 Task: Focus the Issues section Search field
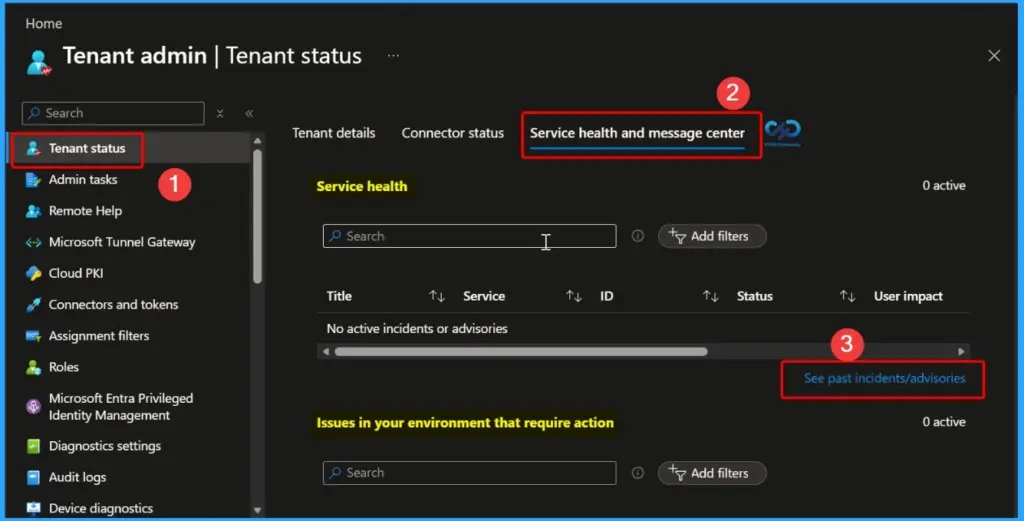tap(470, 473)
